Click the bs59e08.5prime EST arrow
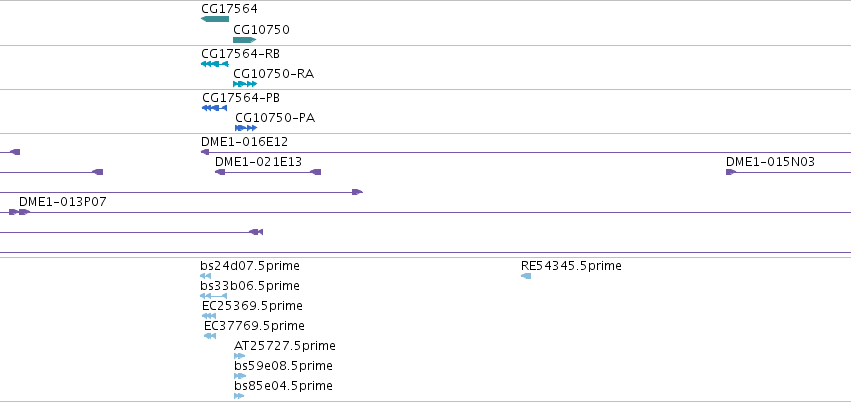The image size is (851, 402). tap(240, 376)
